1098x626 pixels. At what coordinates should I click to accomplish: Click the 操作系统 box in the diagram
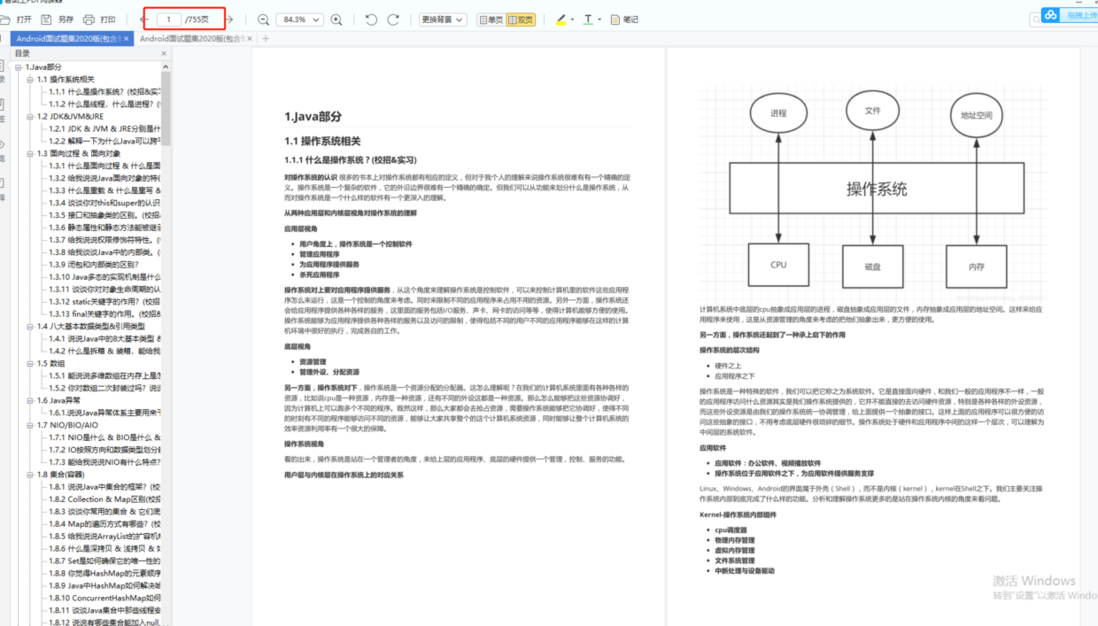(876, 188)
